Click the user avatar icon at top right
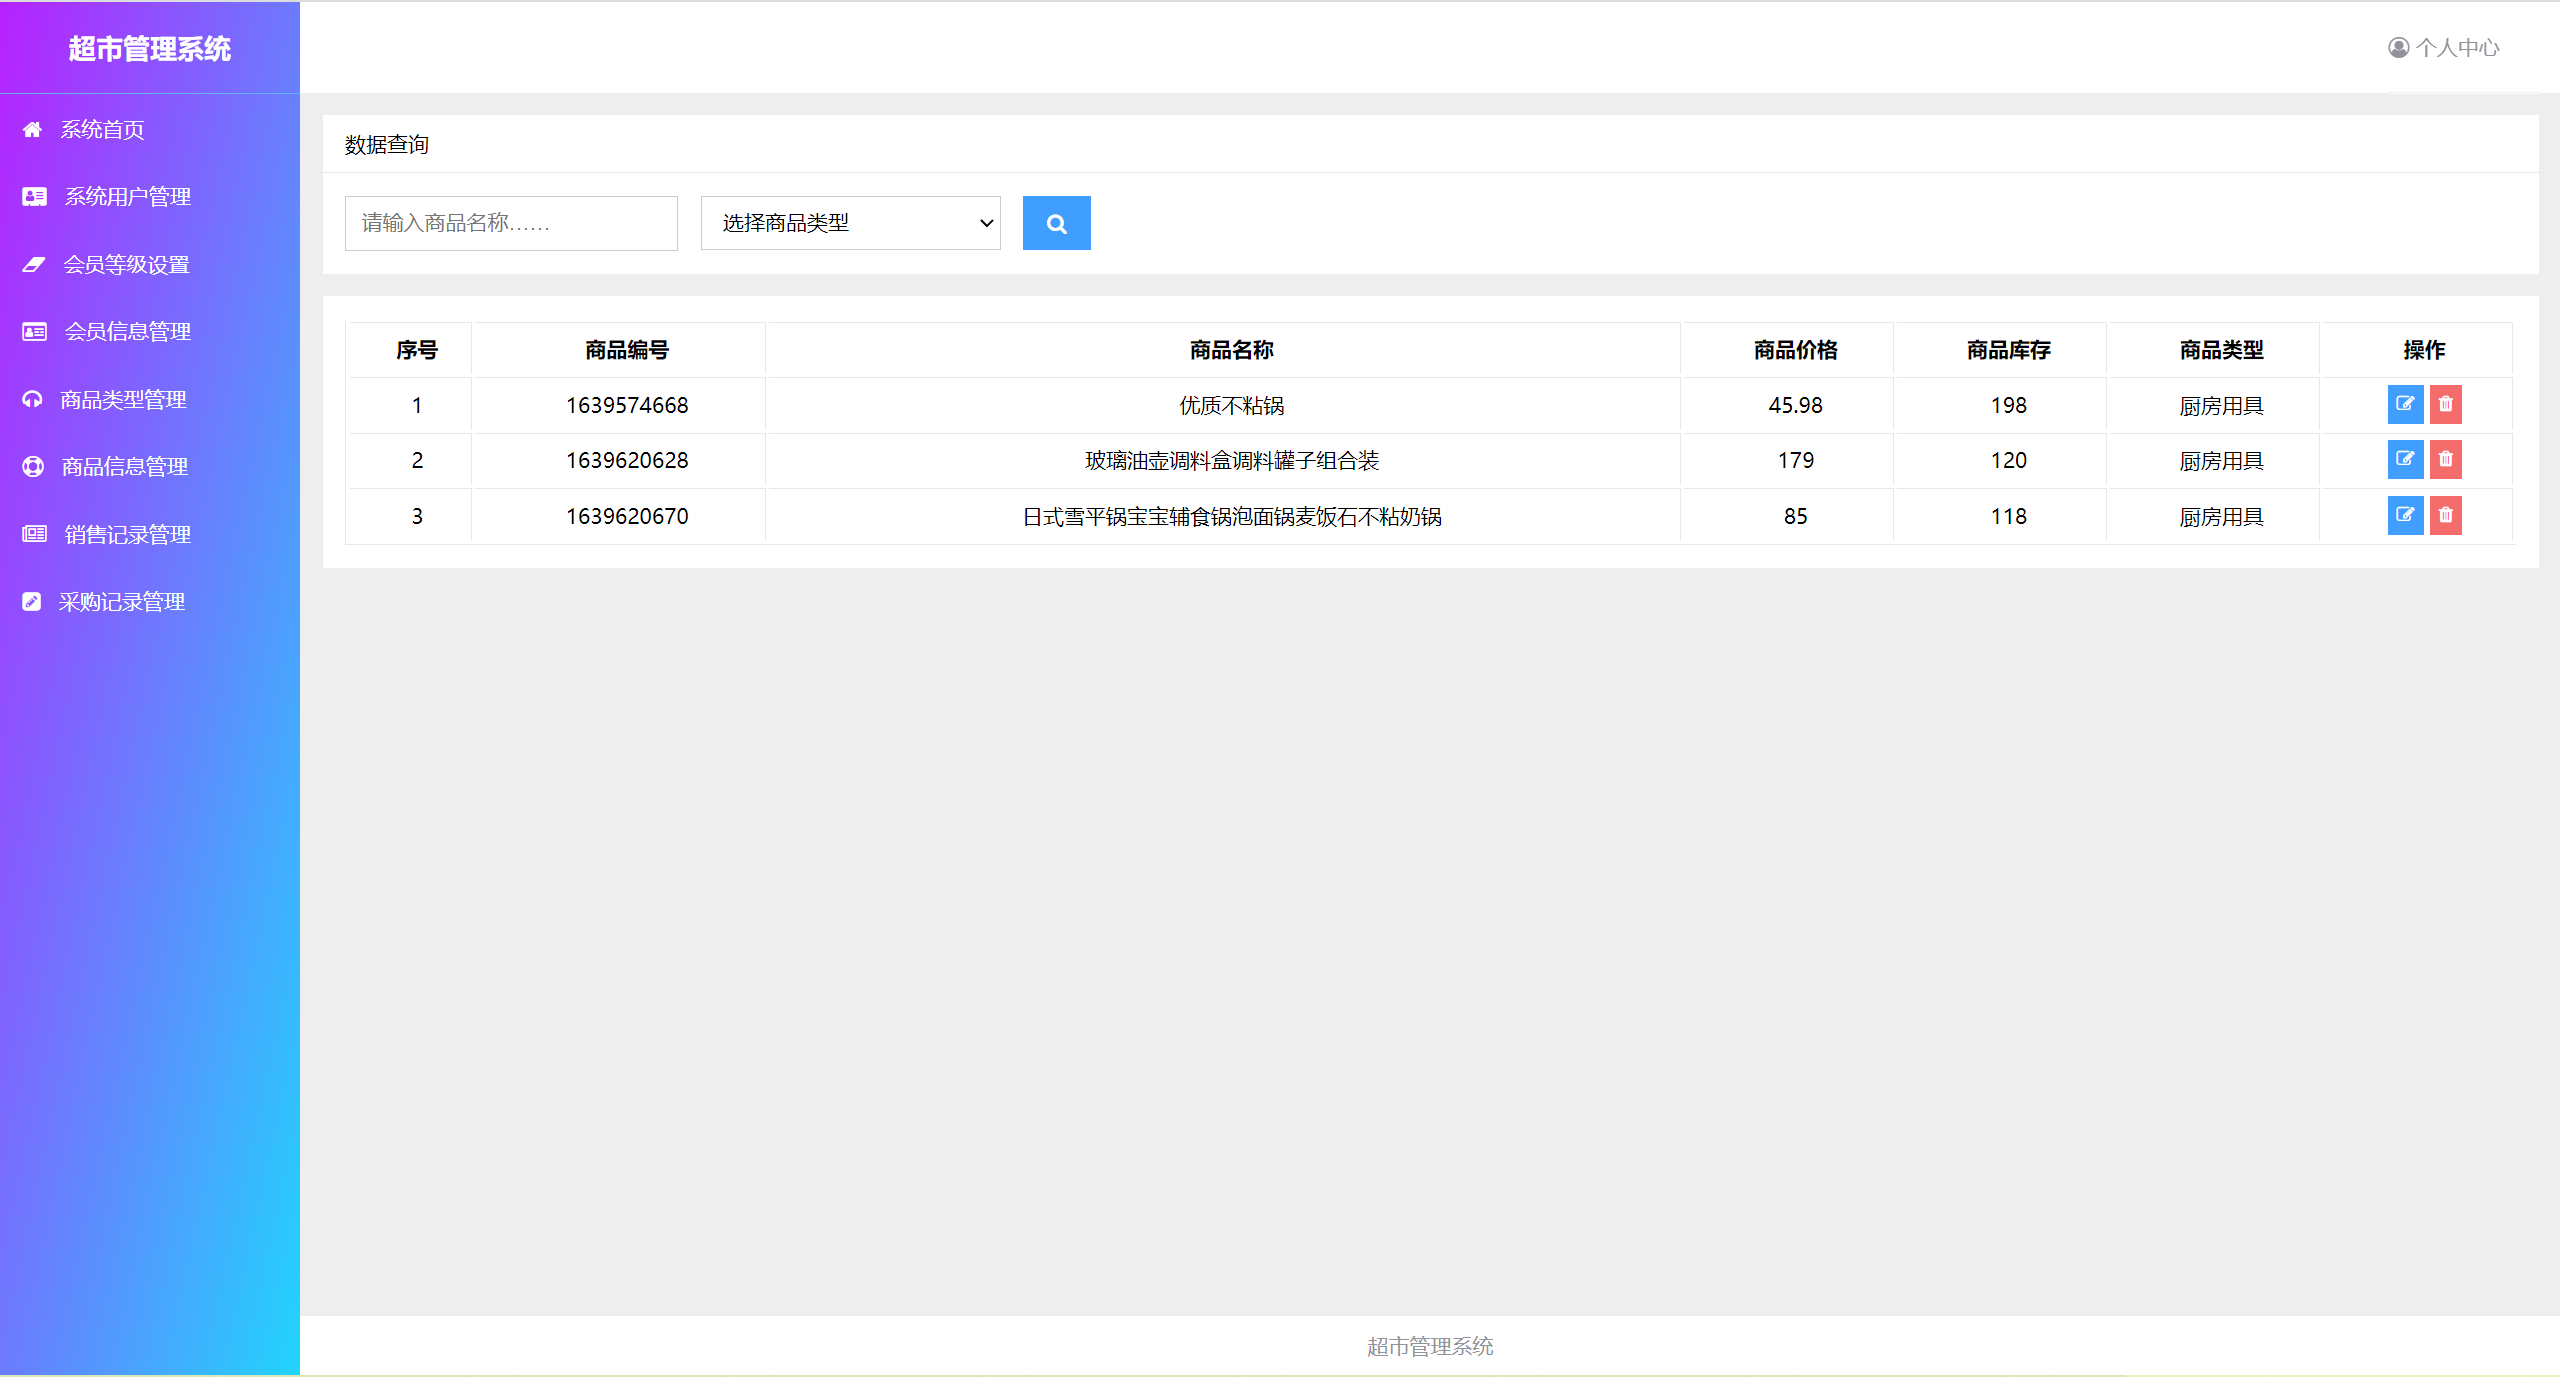 pos(2398,47)
